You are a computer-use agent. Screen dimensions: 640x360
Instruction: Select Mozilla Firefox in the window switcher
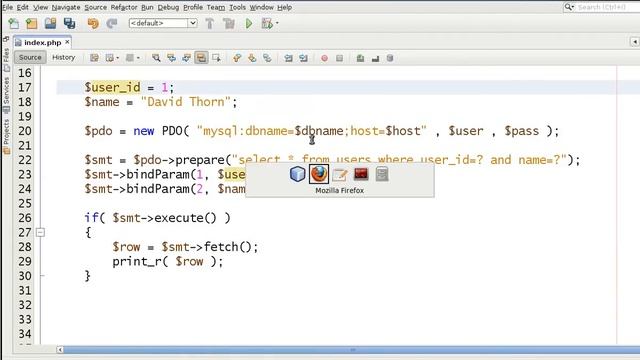[319, 174]
